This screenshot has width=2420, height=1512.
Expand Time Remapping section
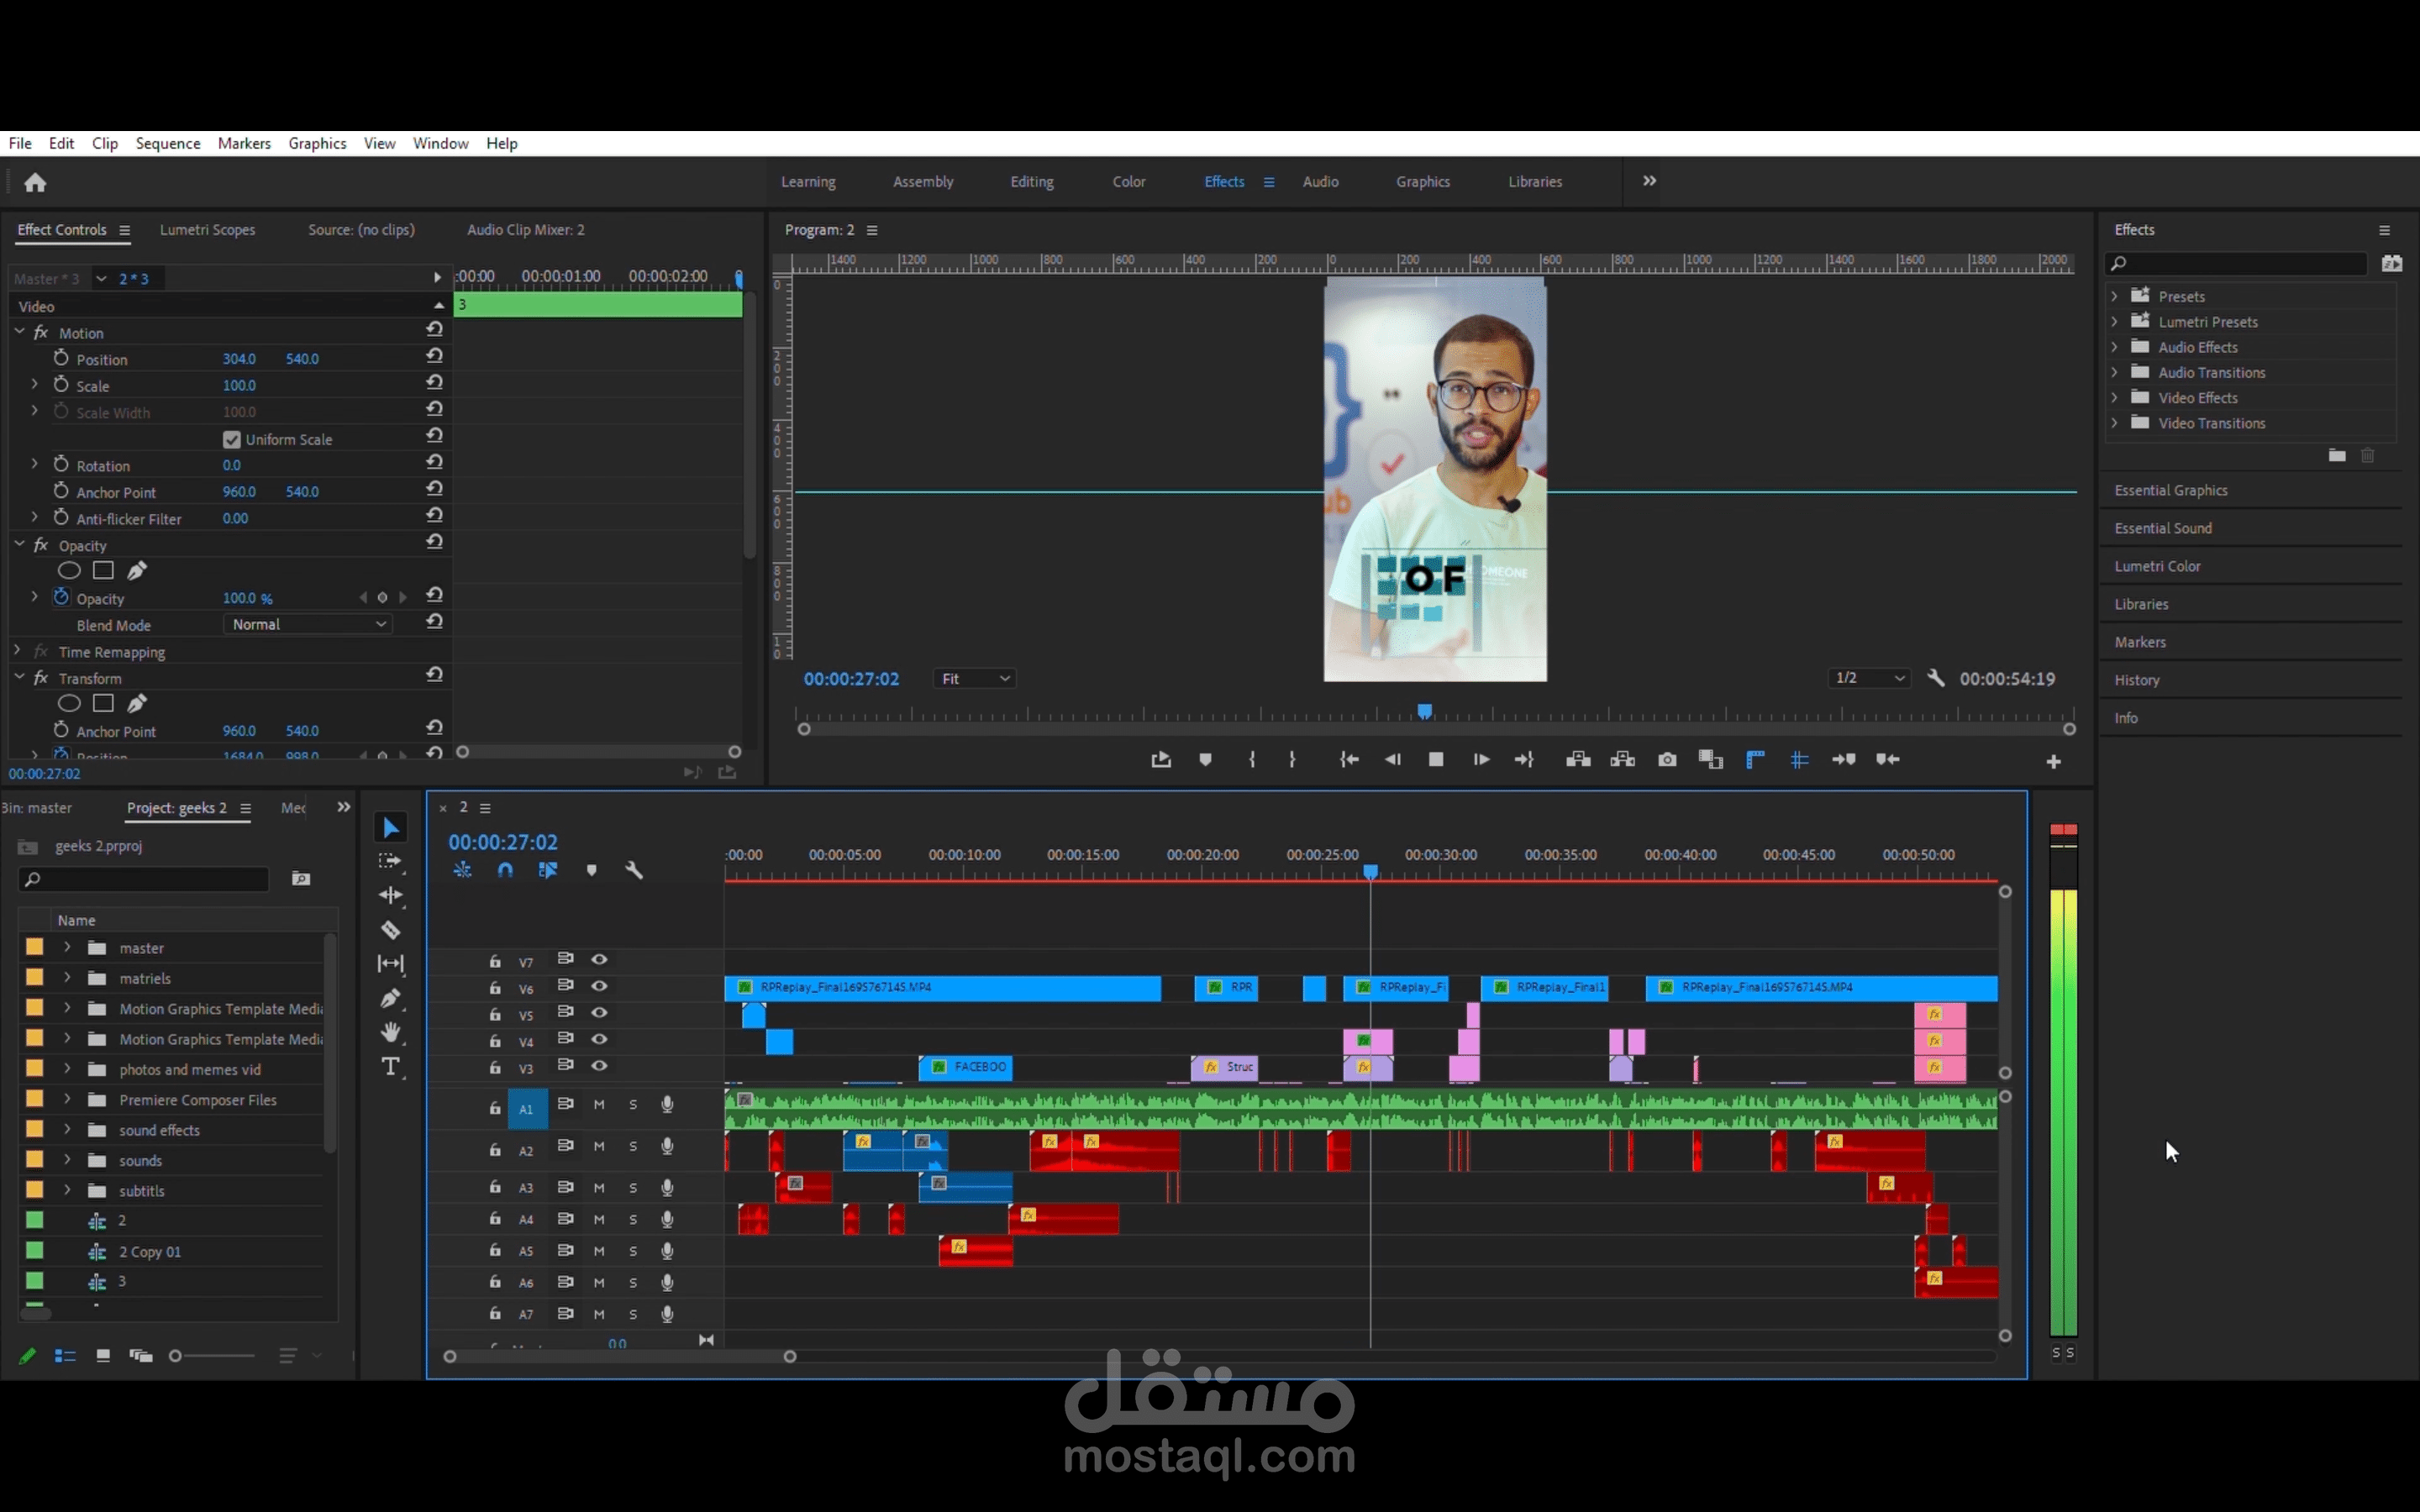pos(17,650)
